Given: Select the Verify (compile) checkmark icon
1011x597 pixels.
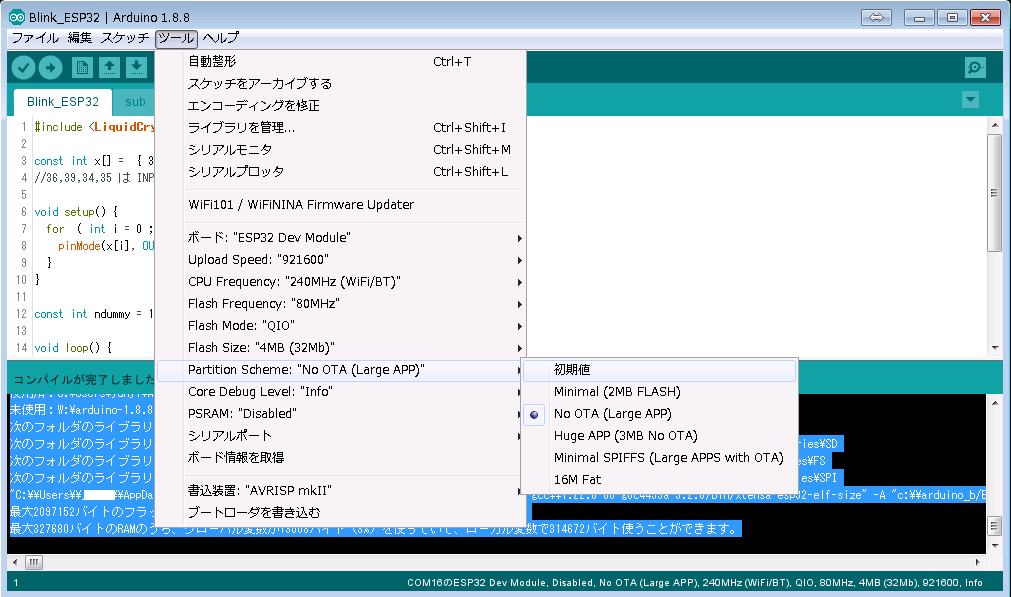Looking at the screenshot, I should [x=23, y=67].
